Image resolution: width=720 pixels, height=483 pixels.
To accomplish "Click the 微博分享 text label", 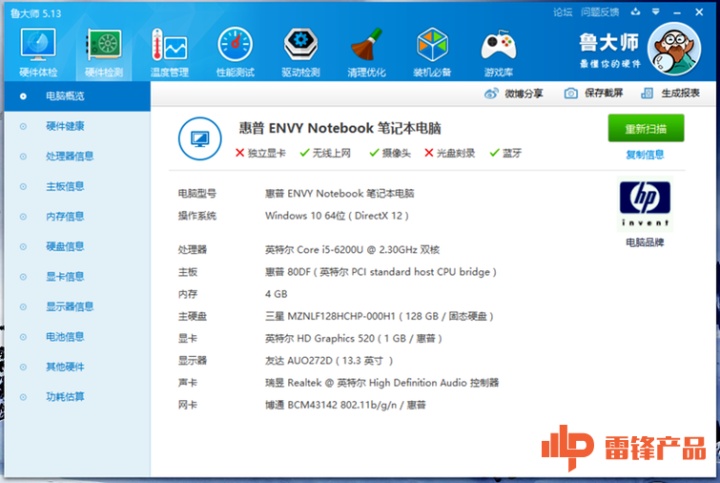I will tap(523, 94).
